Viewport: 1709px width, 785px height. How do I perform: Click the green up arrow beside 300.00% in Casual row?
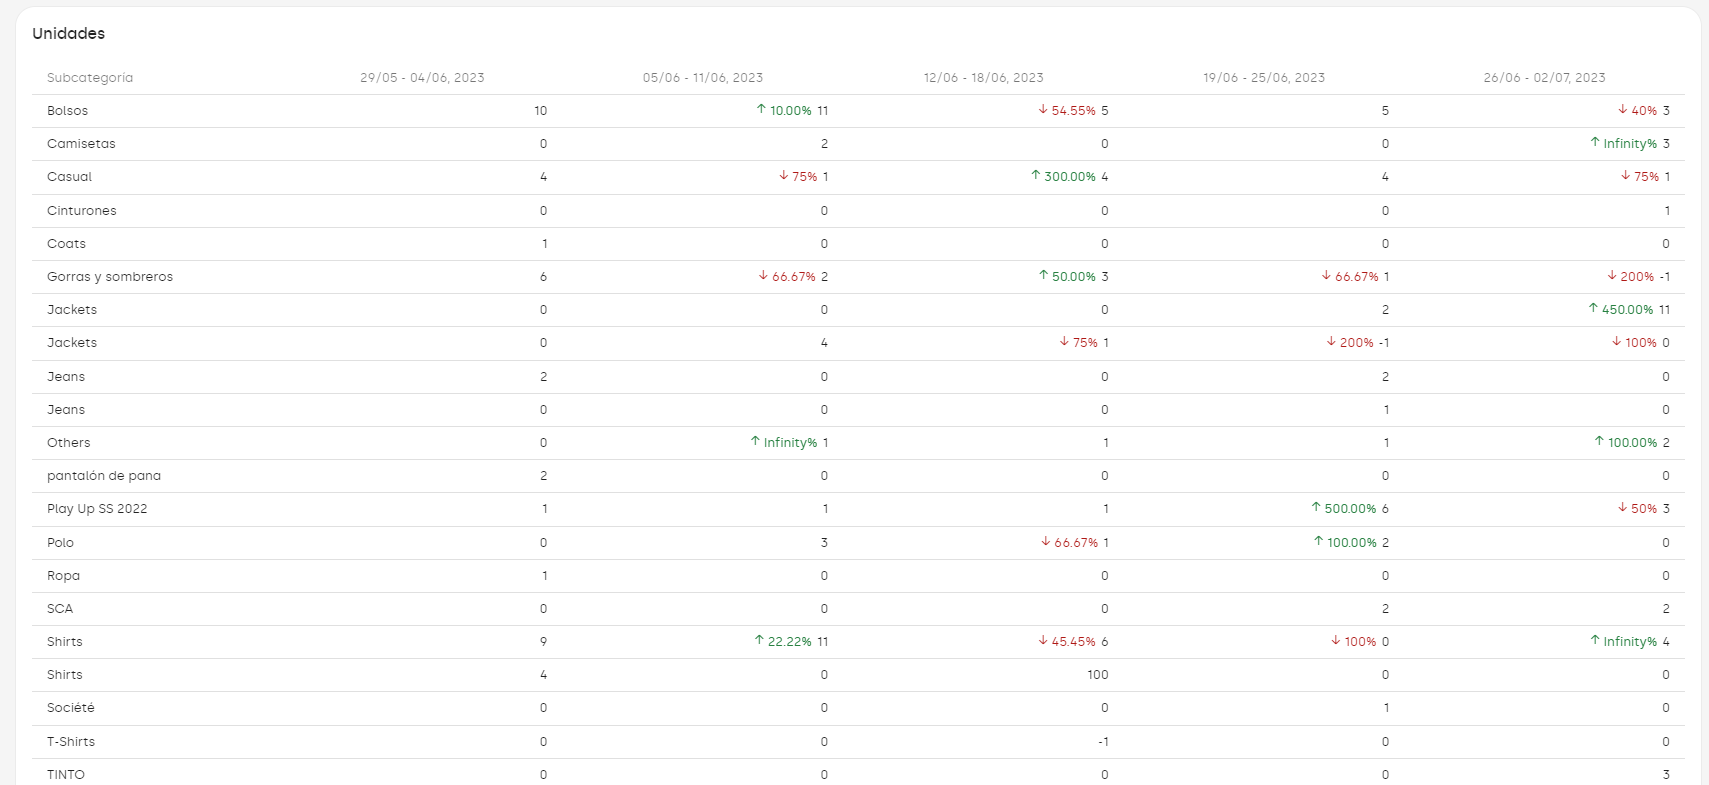[1036, 176]
